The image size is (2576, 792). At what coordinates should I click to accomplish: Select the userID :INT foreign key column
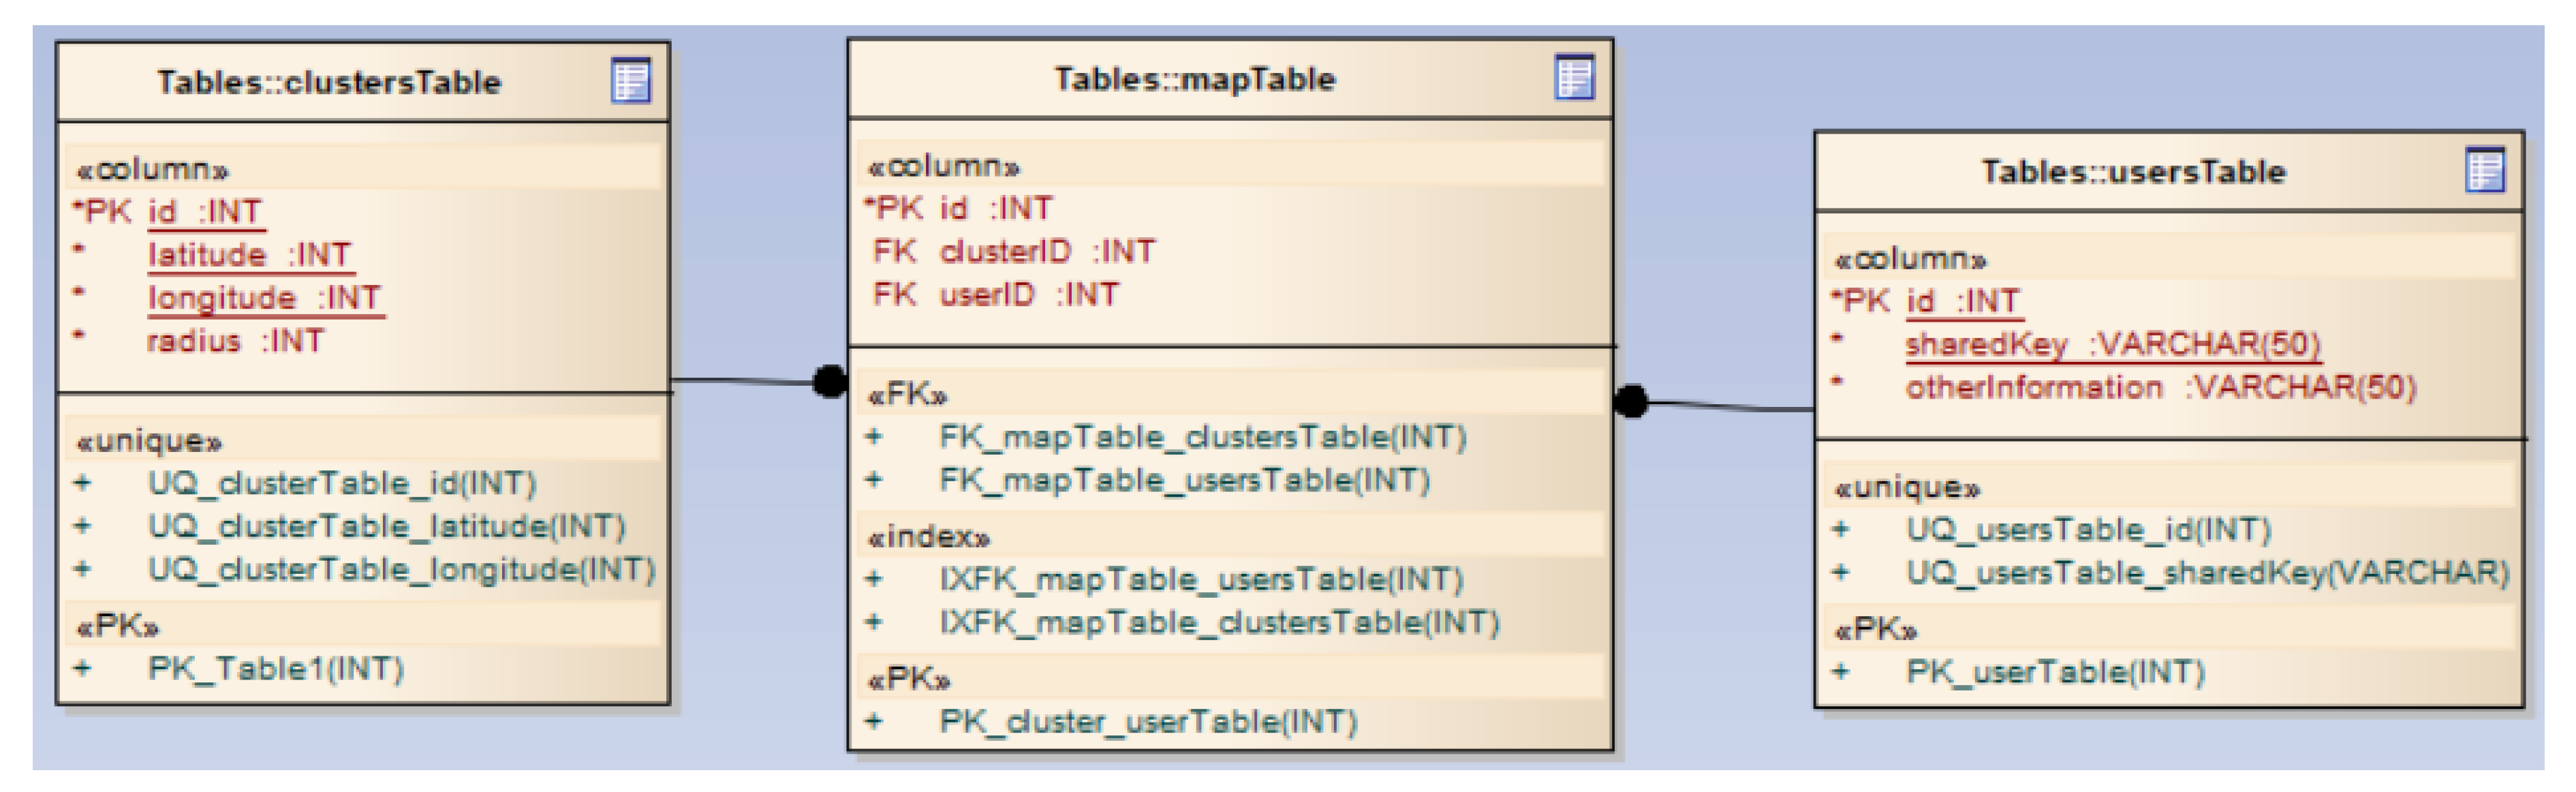(x=1029, y=294)
